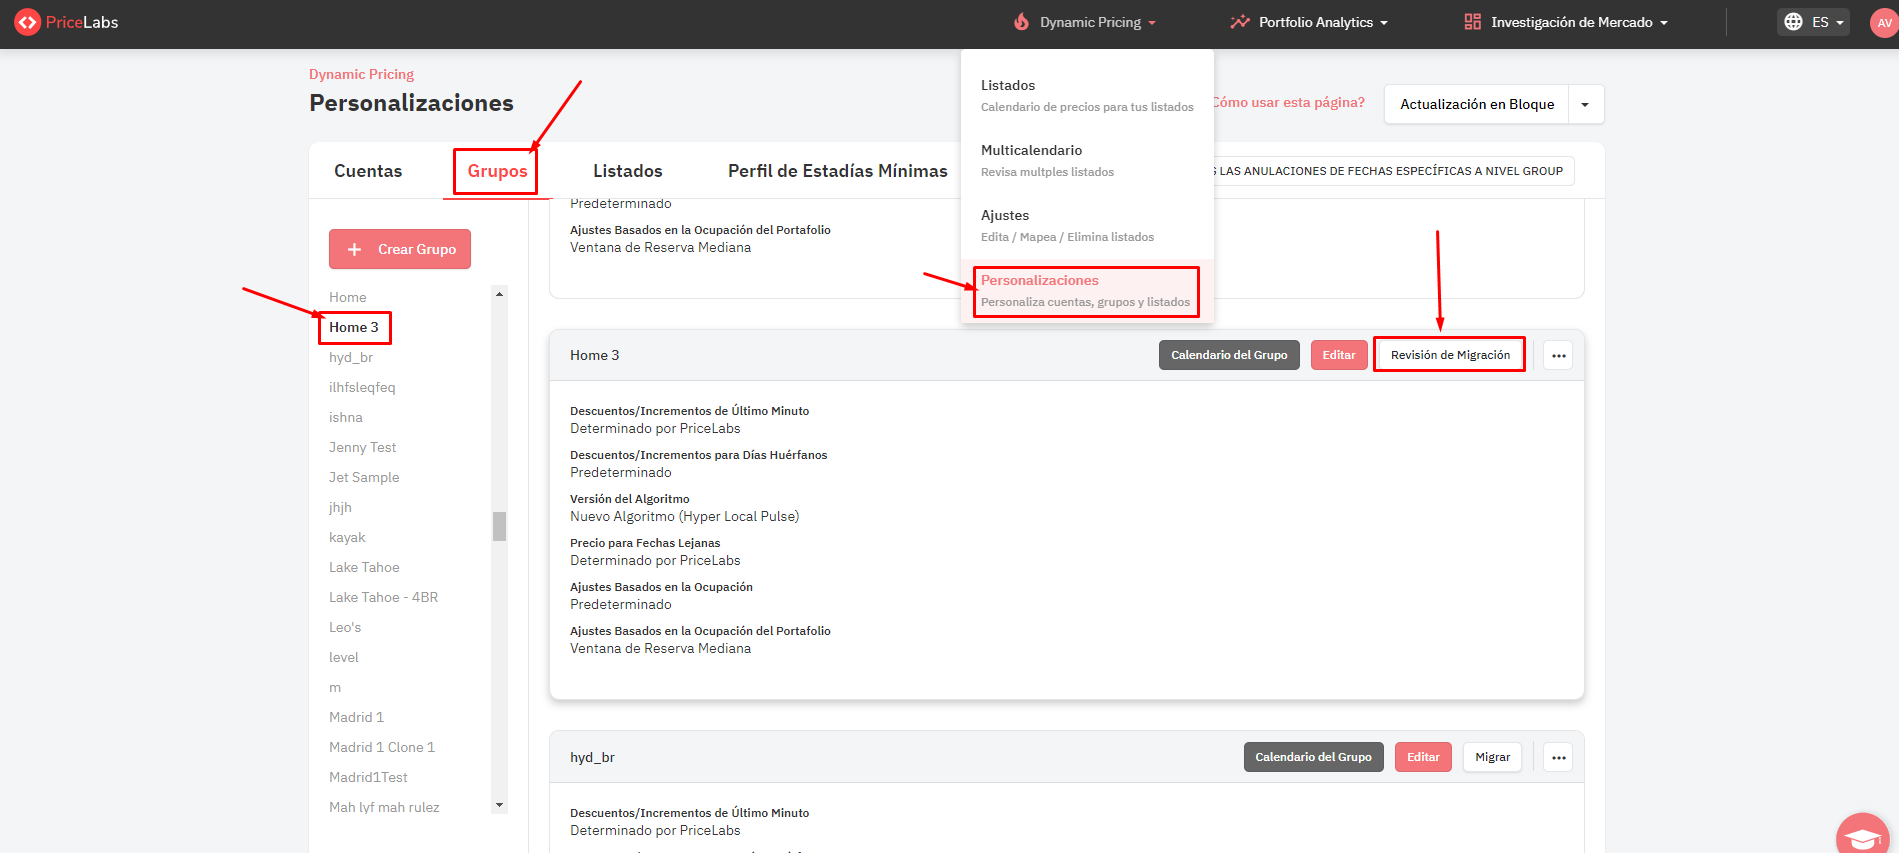Viewport: 1899px width, 853px height.
Task: Click the Crear Grupo button
Action: pyautogui.click(x=400, y=249)
